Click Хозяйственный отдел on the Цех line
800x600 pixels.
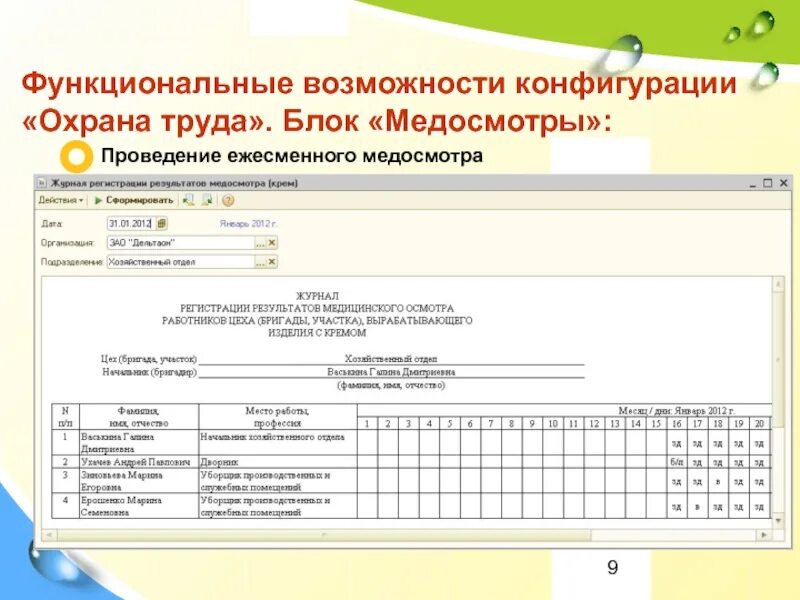[391, 359]
